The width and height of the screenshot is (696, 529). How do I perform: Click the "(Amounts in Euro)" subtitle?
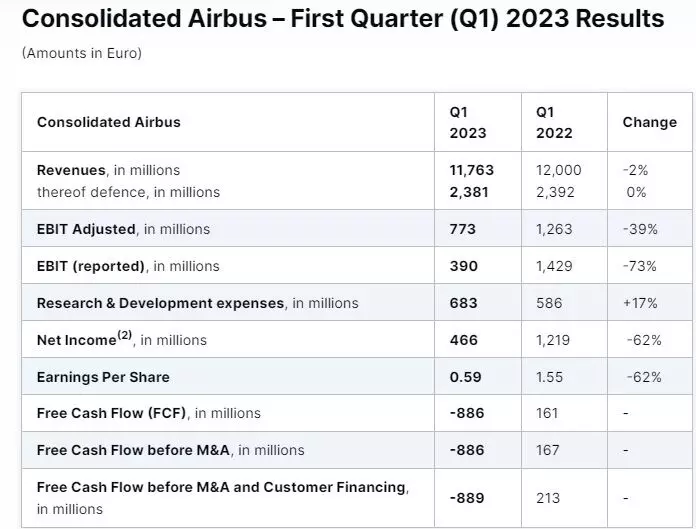tap(81, 53)
